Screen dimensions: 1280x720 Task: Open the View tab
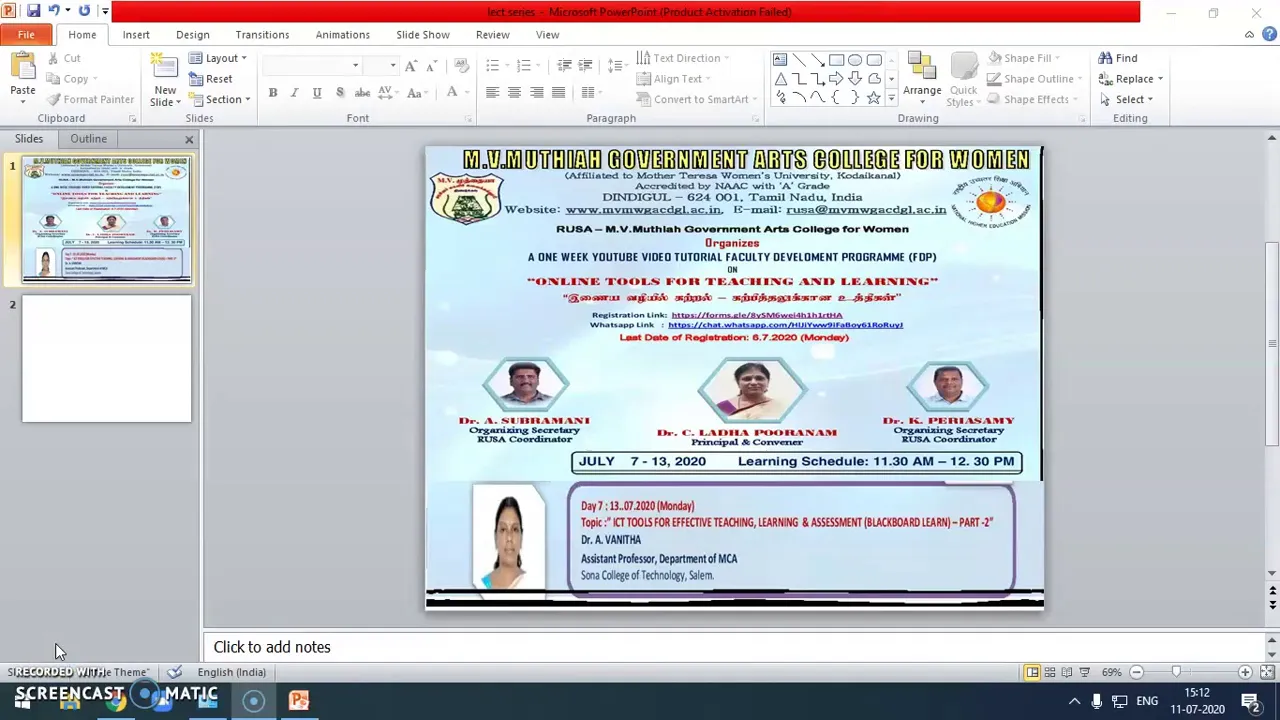[547, 35]
